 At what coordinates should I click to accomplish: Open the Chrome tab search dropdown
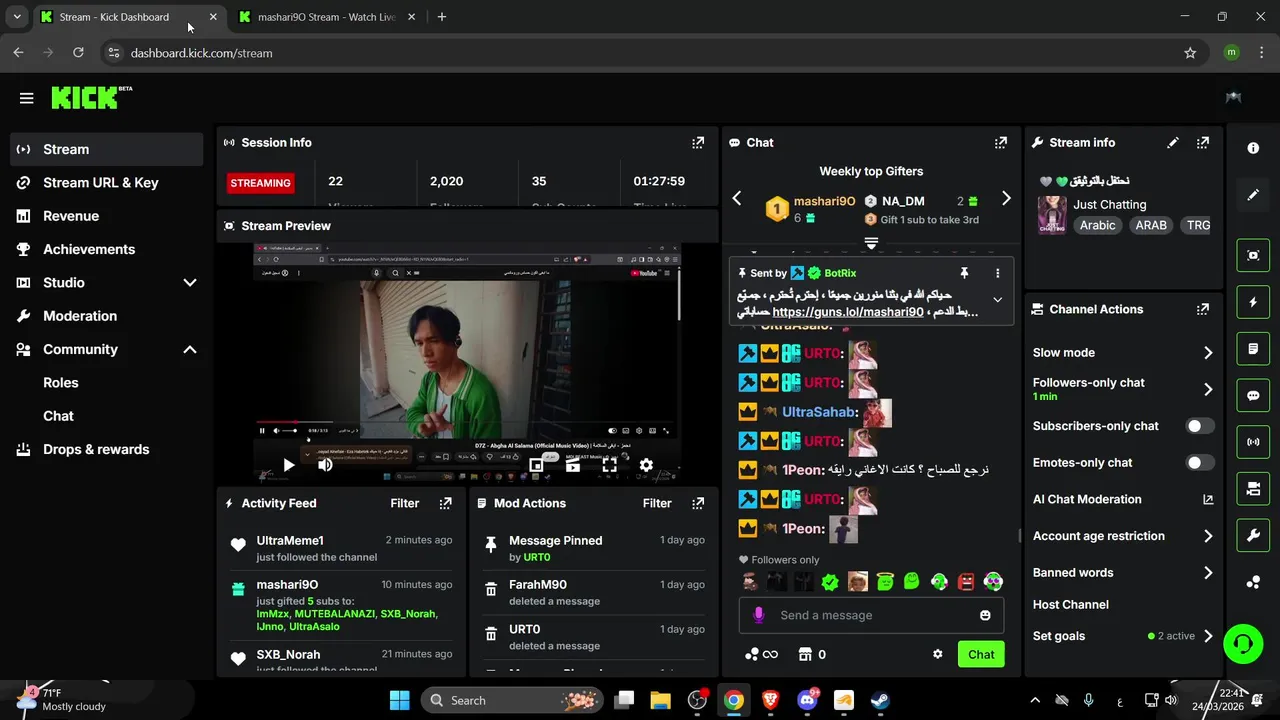[16, 17]
